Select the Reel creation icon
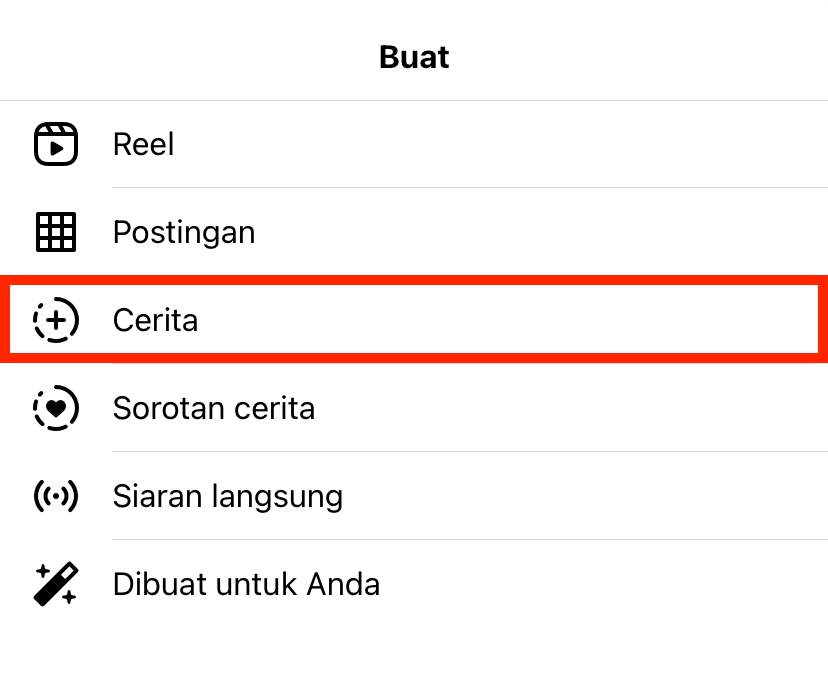 tap(56, 144)
